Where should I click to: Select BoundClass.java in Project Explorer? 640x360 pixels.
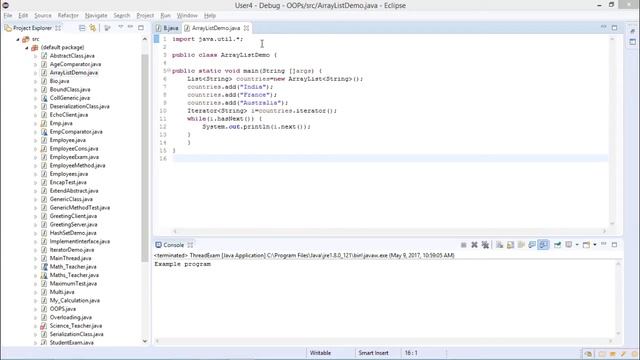(70, 89)
